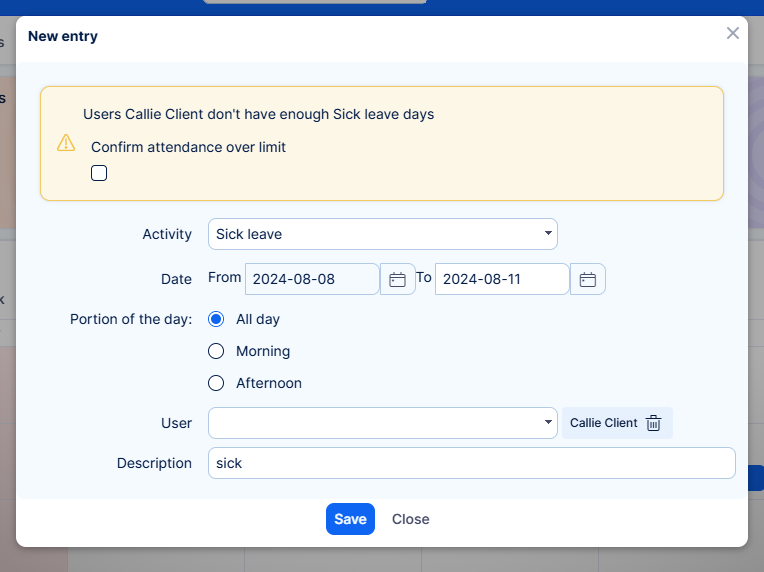The height and width of the screenshot is (572, 764).
Task: Click the yellow warning triangle icon
Action: [66, 143]
